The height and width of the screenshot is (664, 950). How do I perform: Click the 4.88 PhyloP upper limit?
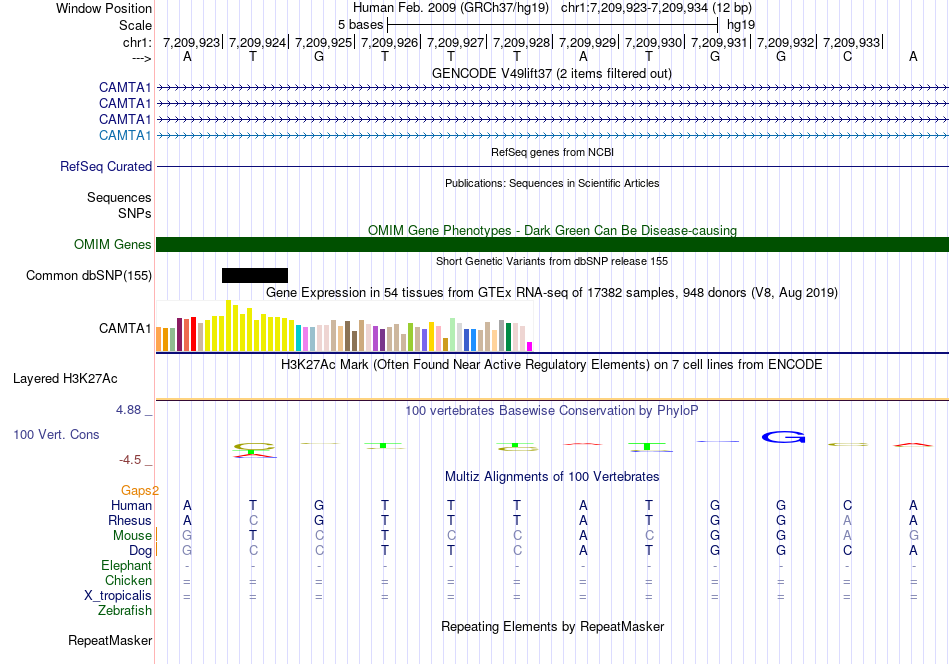[x=128, y=410]
